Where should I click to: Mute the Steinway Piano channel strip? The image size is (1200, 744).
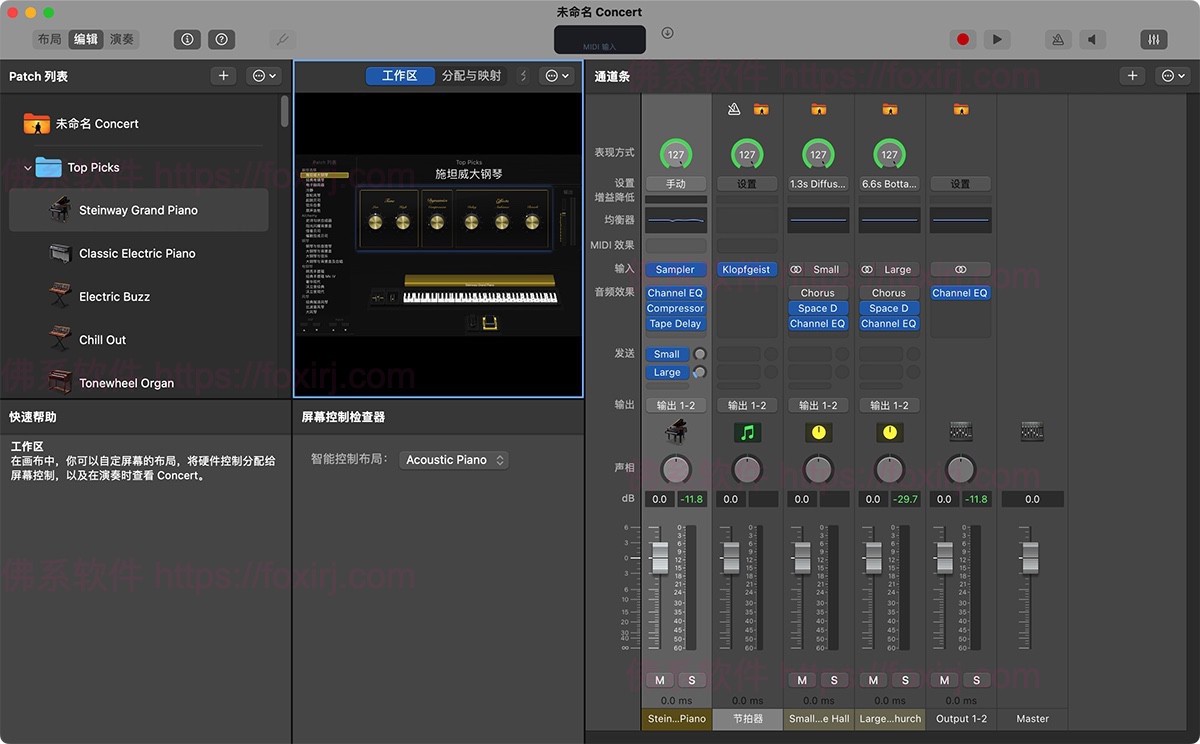point(660,680)
